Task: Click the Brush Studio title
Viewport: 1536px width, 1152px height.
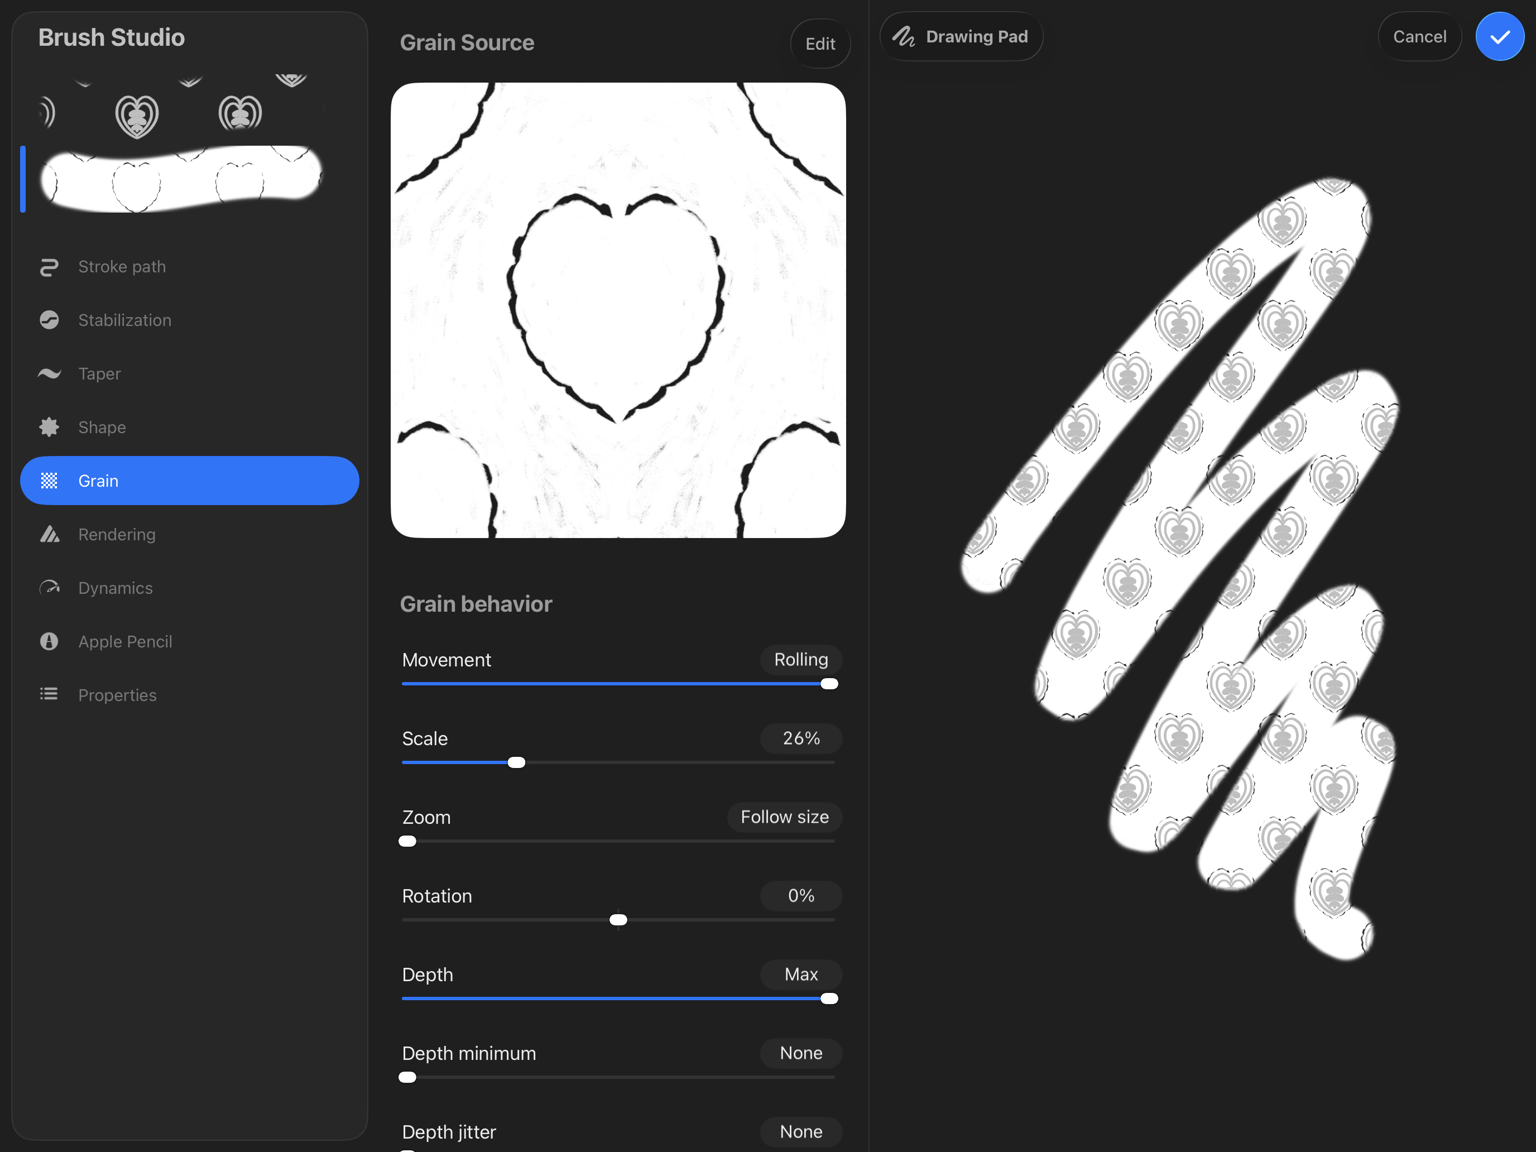Action: [x=111, y=37]
